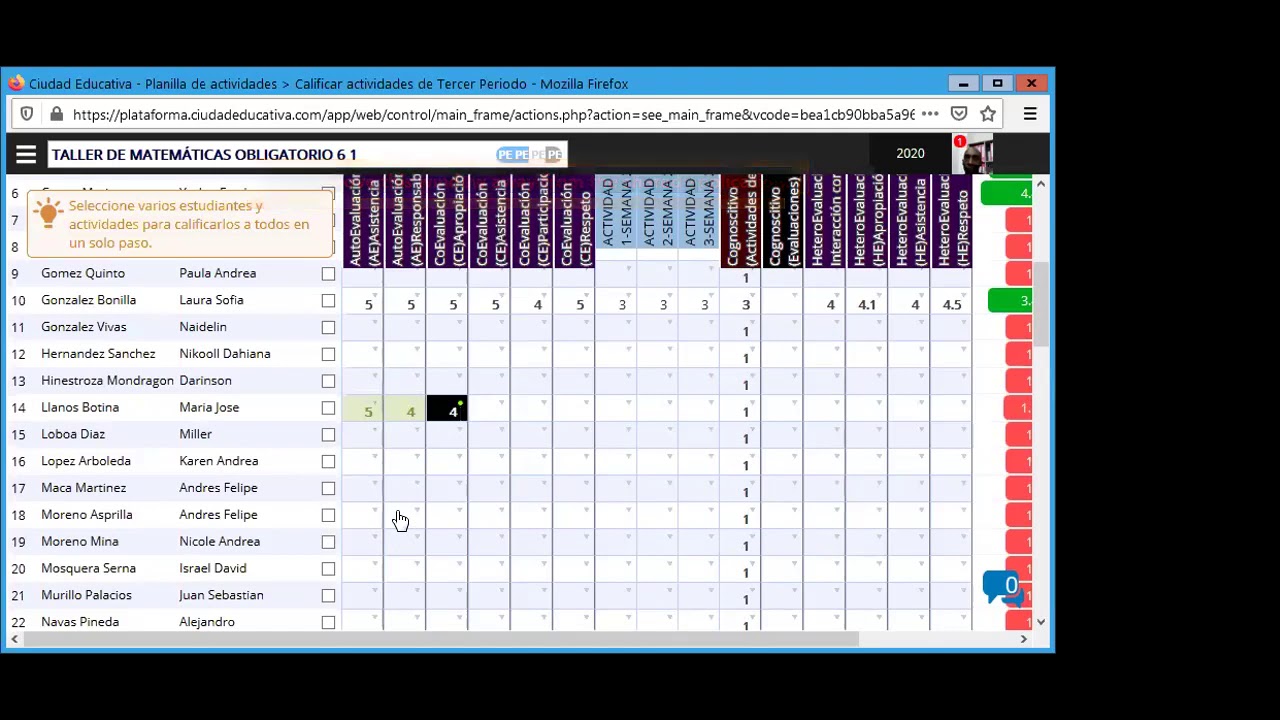
Task: Check the box for Loboa Diaz Miller
Action: (328, 435)
